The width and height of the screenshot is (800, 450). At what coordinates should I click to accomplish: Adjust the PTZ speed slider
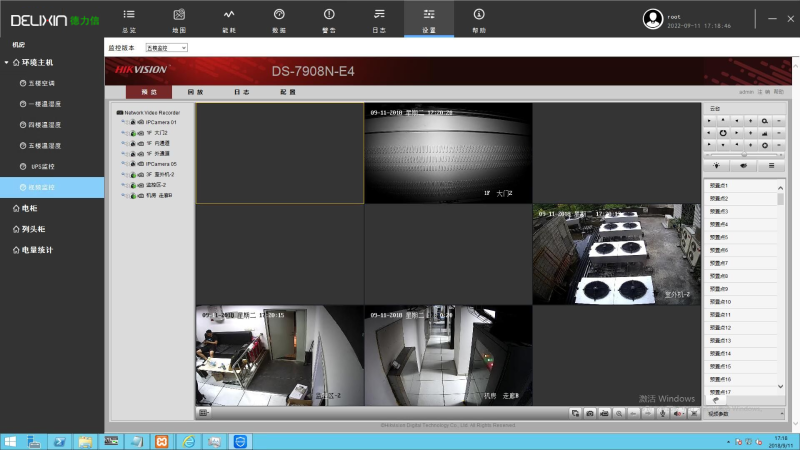(x=744, y=155)
